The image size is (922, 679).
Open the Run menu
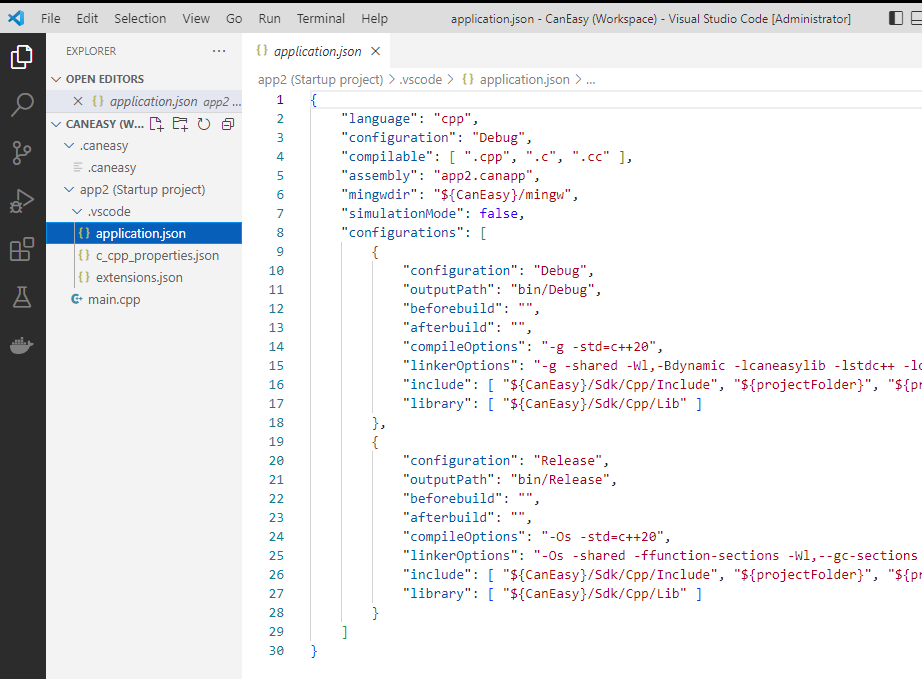click(269, 18)
